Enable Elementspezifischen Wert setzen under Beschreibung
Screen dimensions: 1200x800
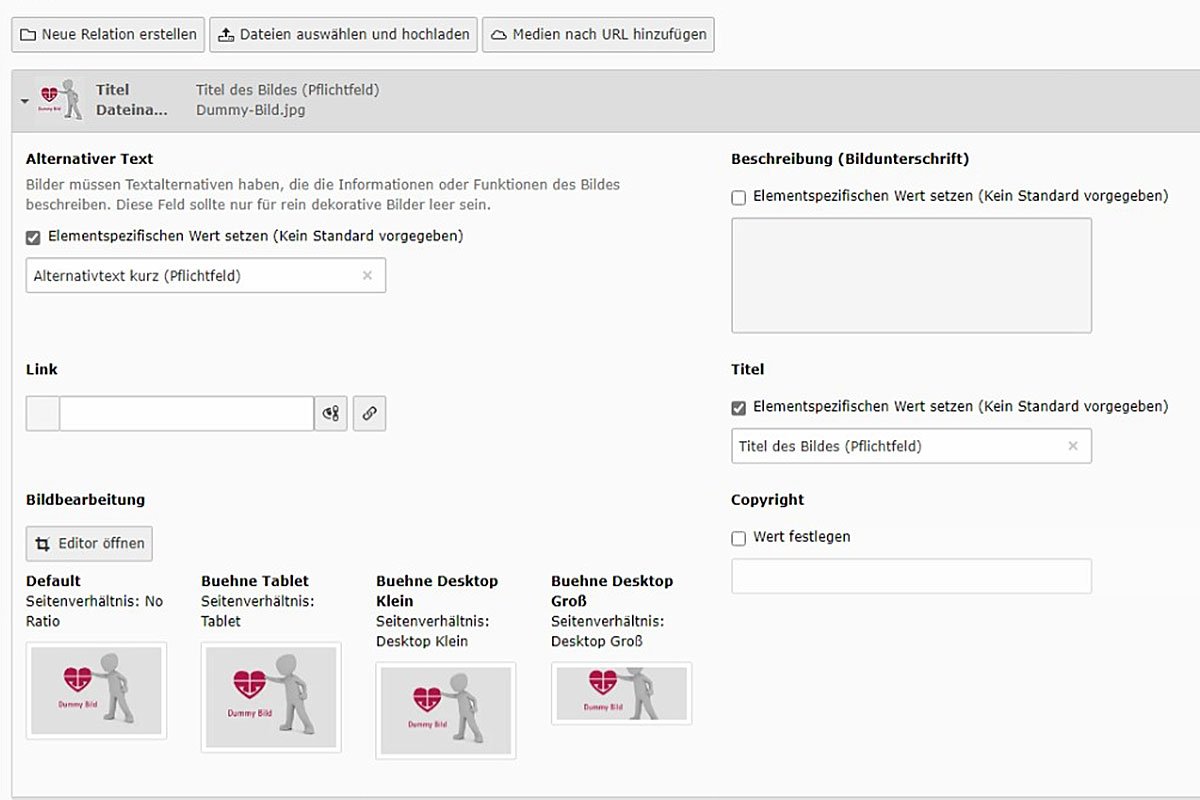point(738,196)
